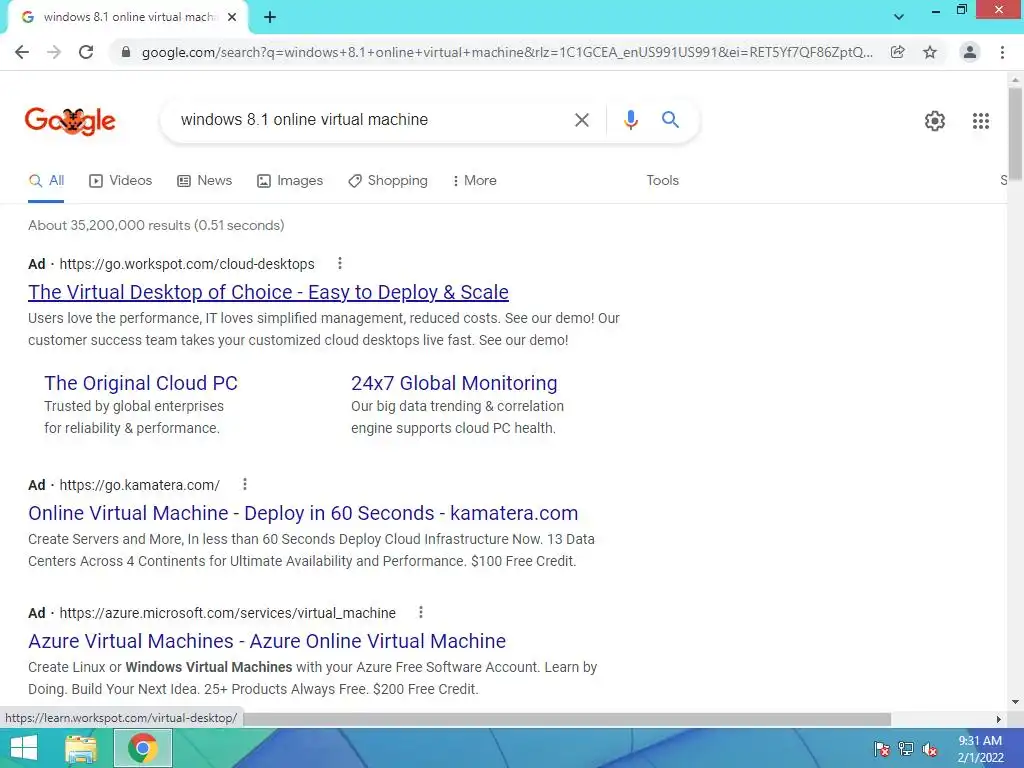
Task: Click the Google doodle logo
Action: click(70, 121)
